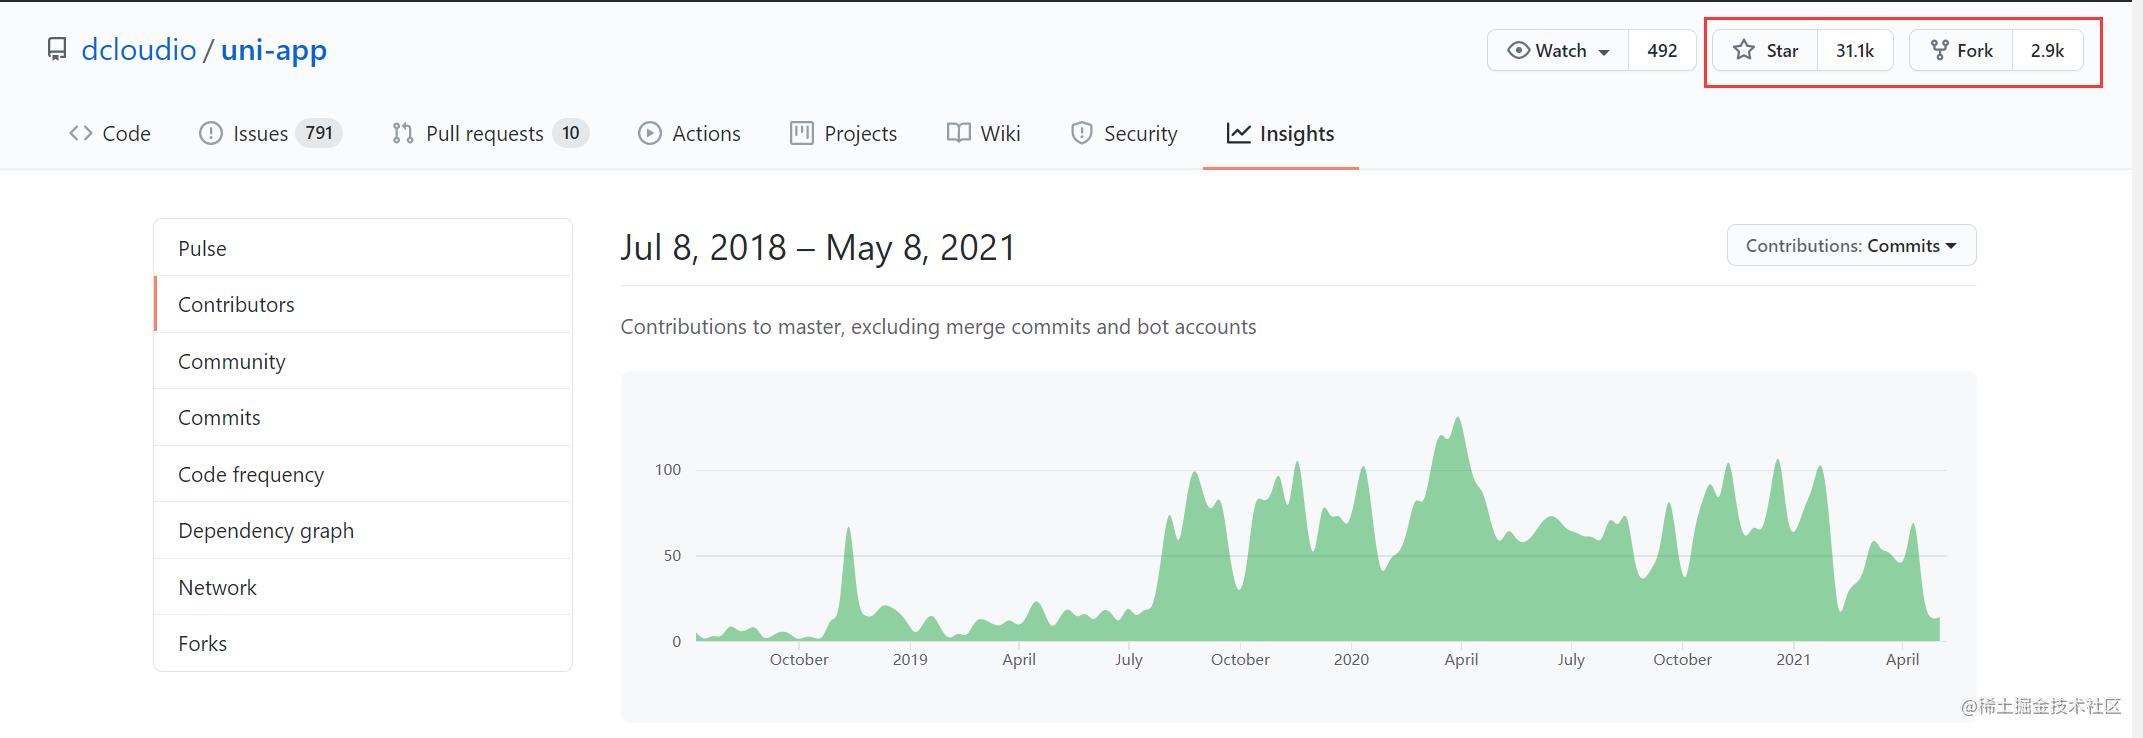The height and width of the screenshot is (738, 2143).
Task: Open the uni-app repository link
Action: 274,49
